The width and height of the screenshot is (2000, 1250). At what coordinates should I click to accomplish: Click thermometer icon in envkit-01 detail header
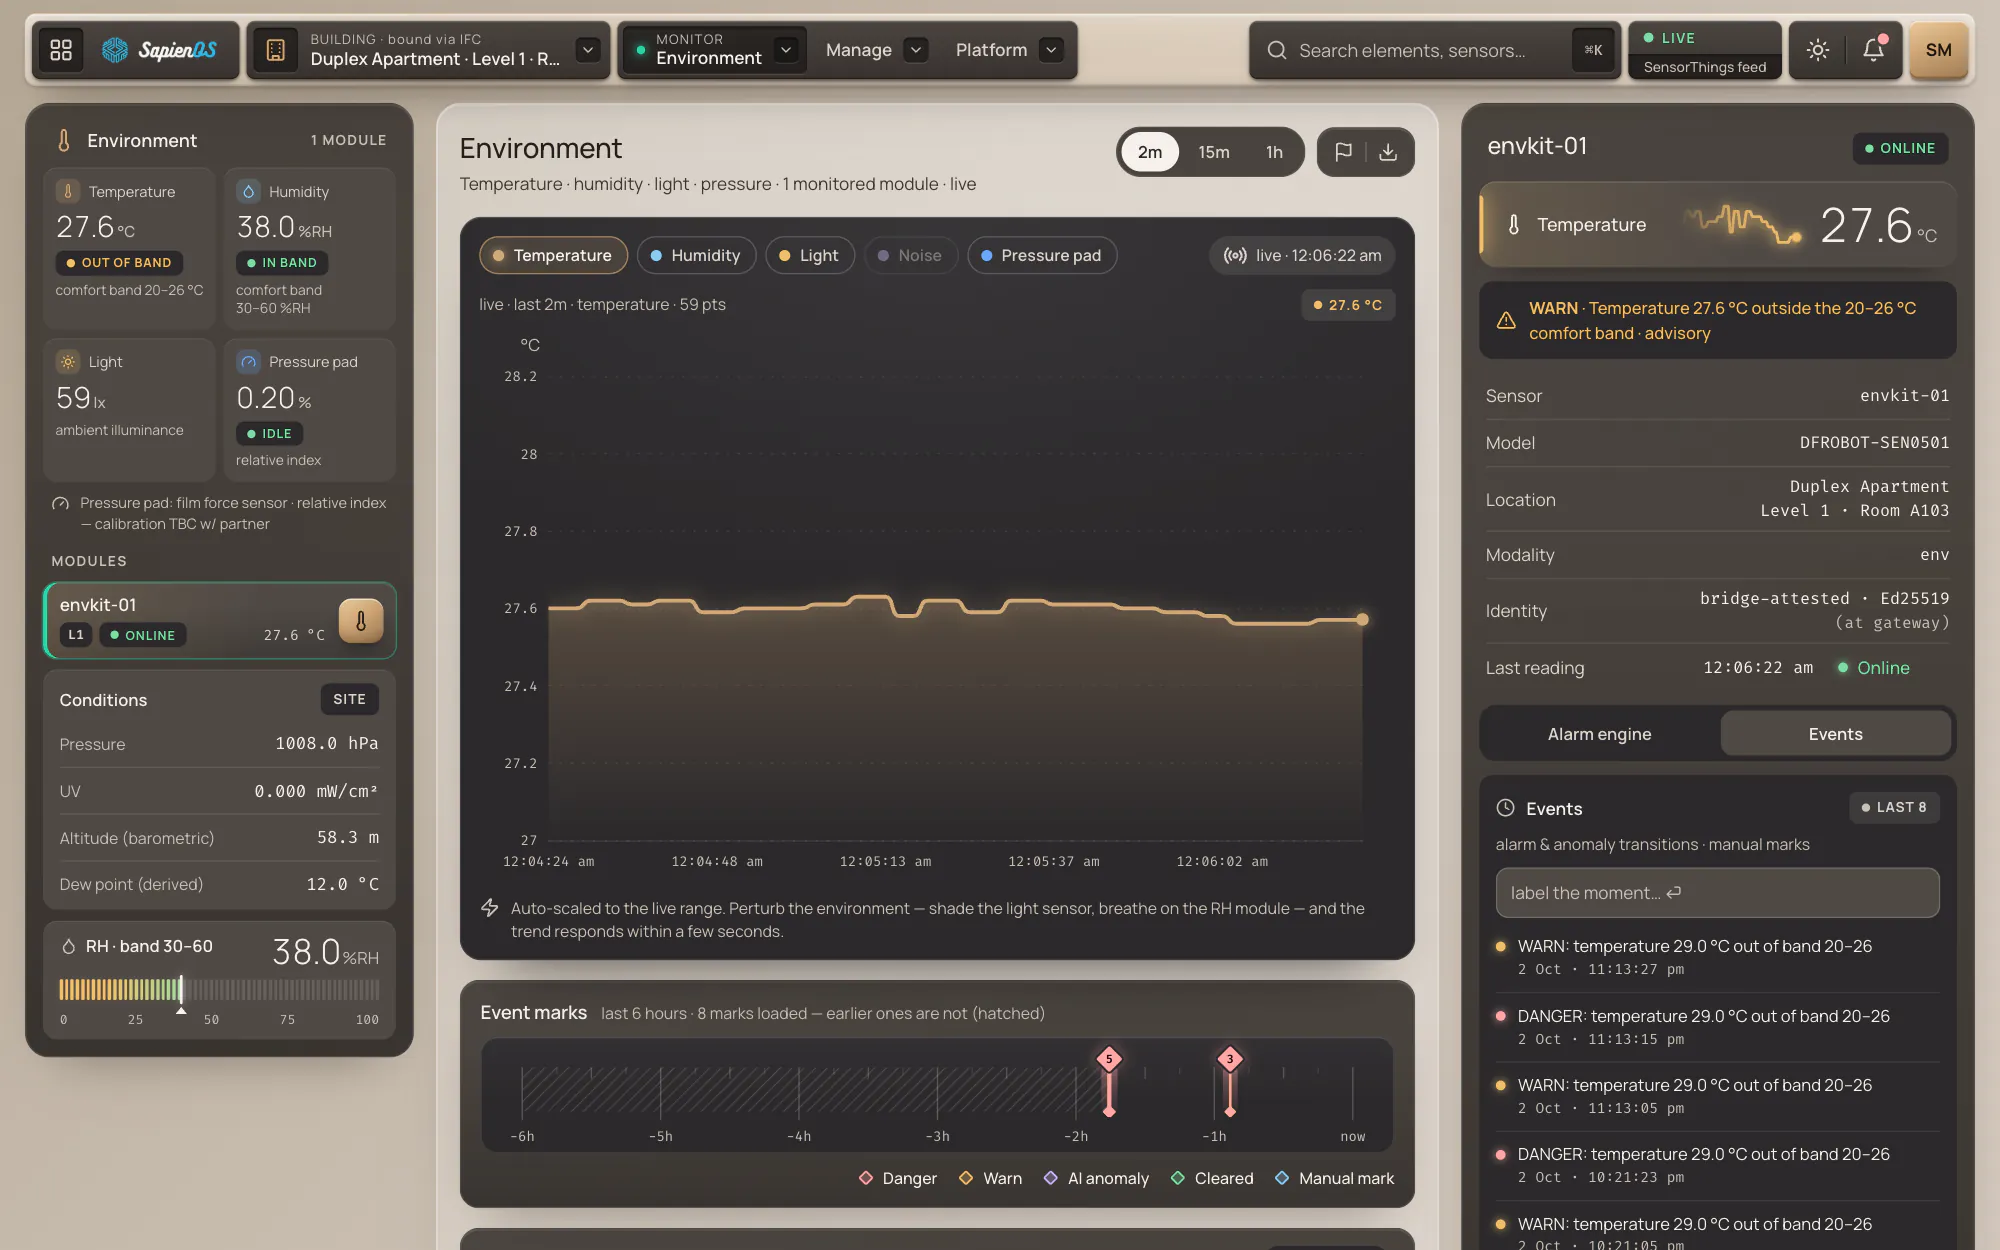pos(1514,225)
